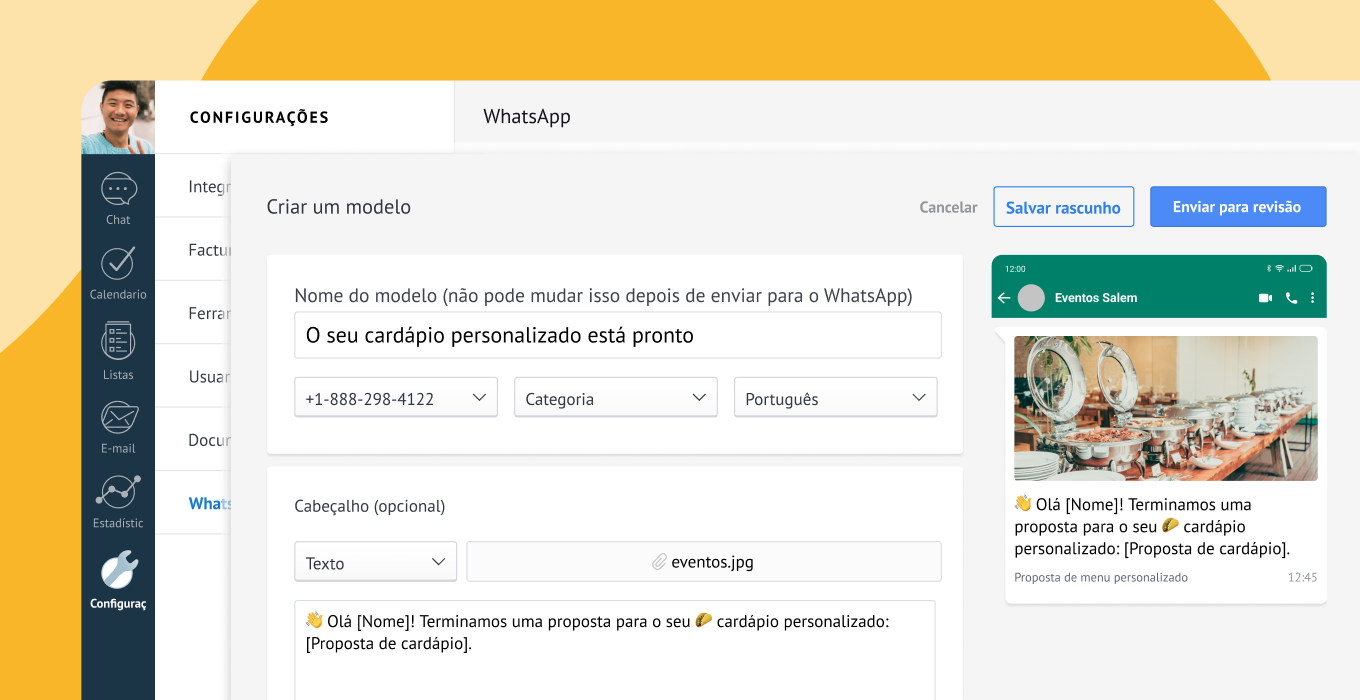Viewport: 1360px width, 700px height.
Task: Open the Chat section icon
Action: click(118, 189)
